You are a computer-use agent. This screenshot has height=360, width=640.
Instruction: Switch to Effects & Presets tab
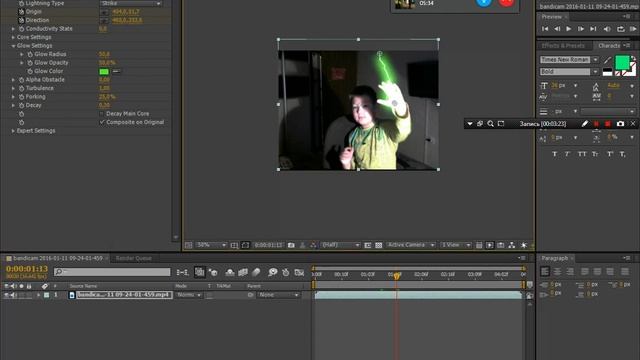(x=563, y=46)
